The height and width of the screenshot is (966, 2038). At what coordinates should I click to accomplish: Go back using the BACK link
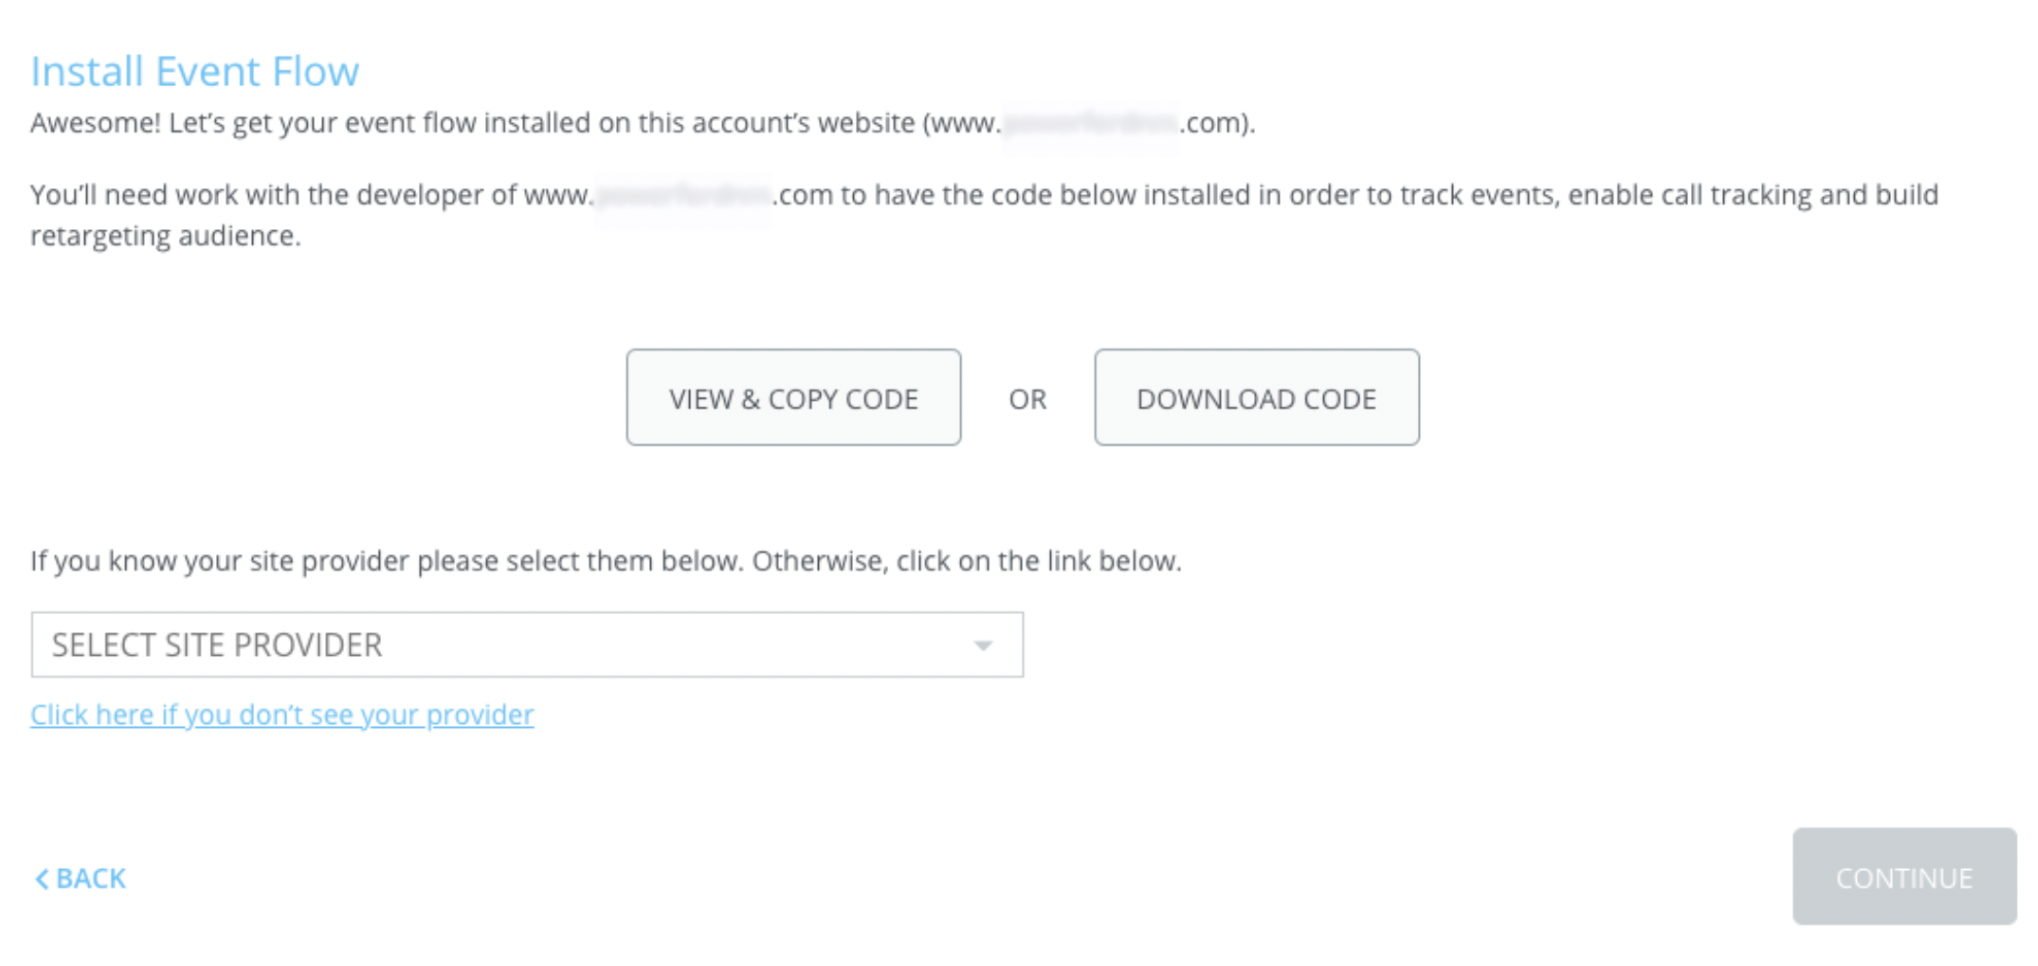(x=80, y=878)
